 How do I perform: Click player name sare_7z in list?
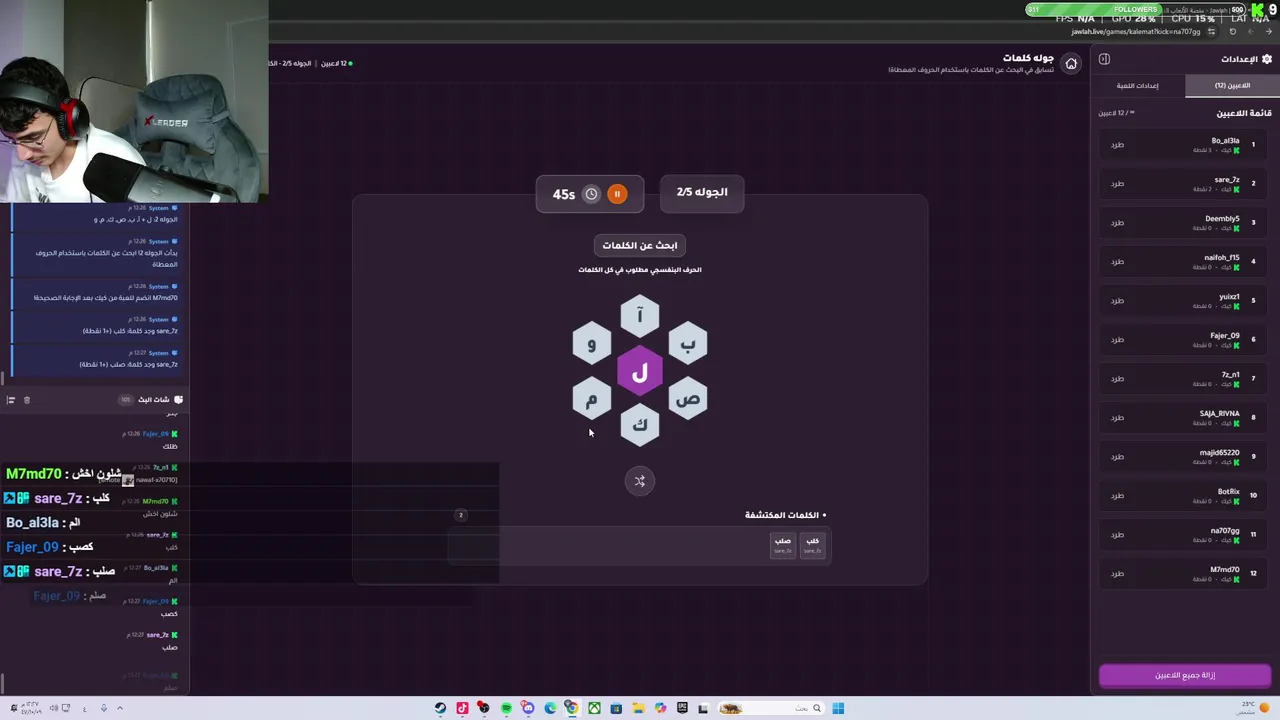pos(1227,180)
